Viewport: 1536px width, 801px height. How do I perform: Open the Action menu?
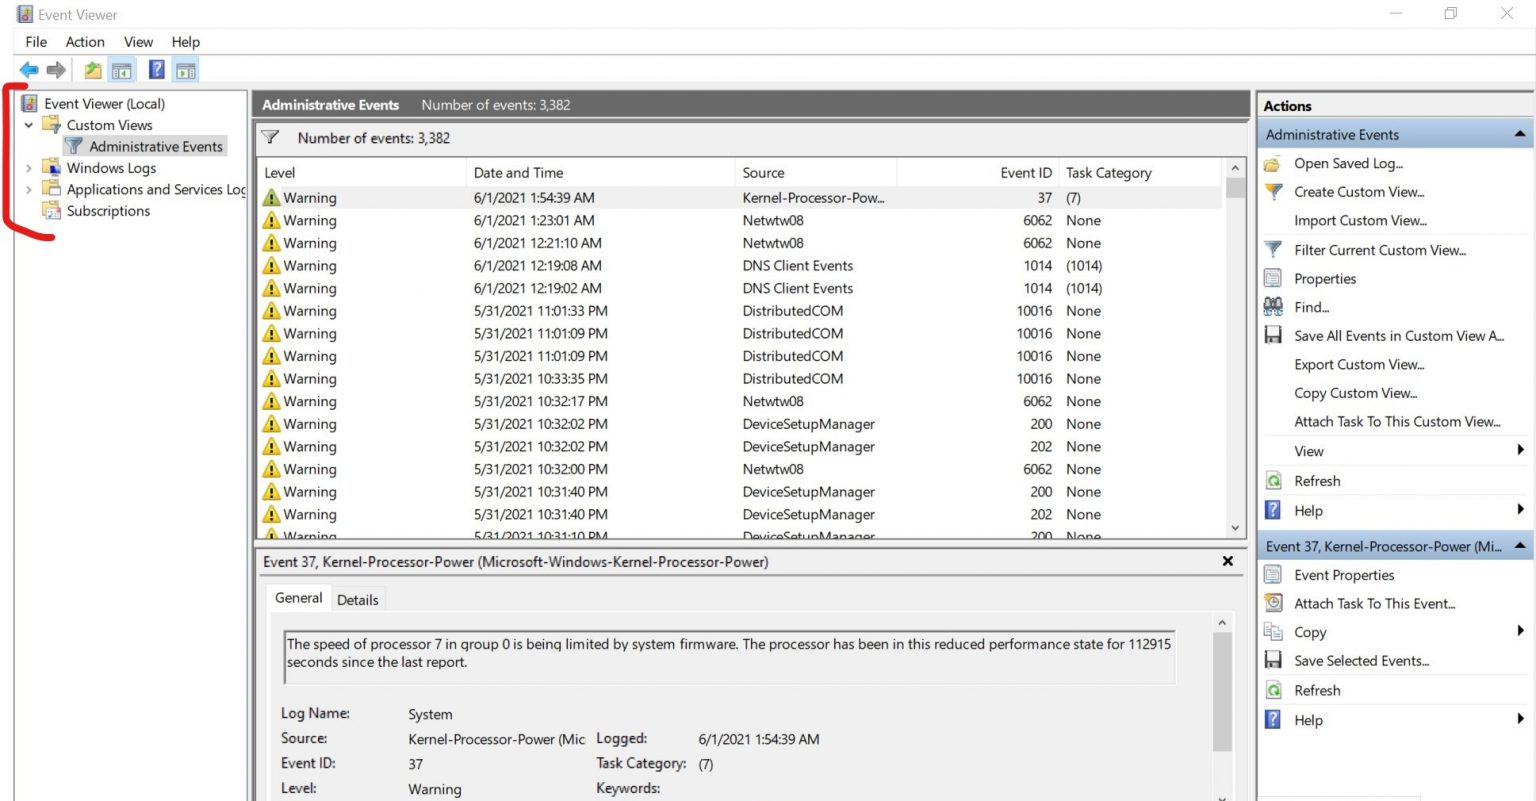pyautogui.click(x=84, y=41)
